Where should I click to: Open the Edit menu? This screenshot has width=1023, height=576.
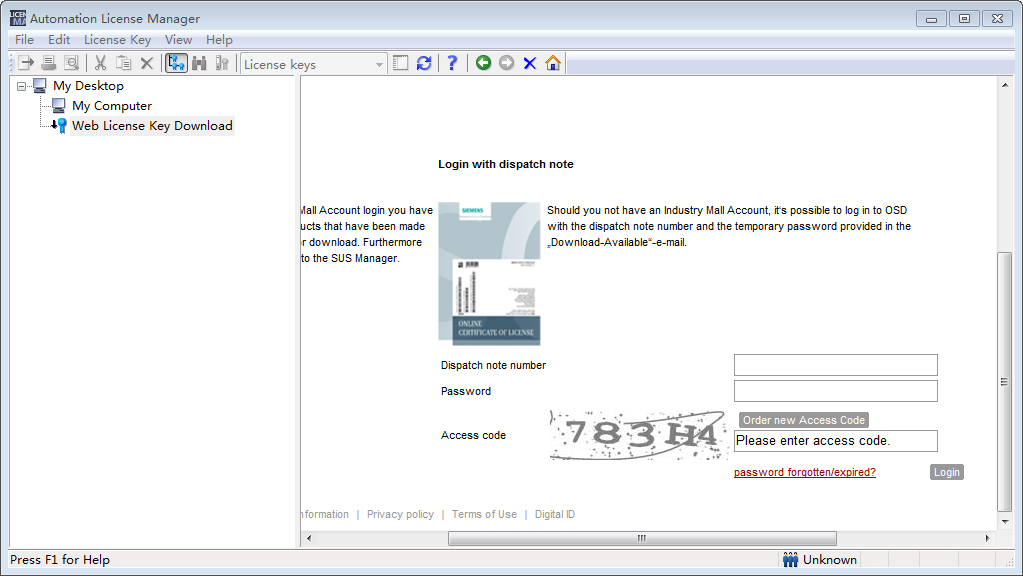pyautogui.click(x=59, y=40)
